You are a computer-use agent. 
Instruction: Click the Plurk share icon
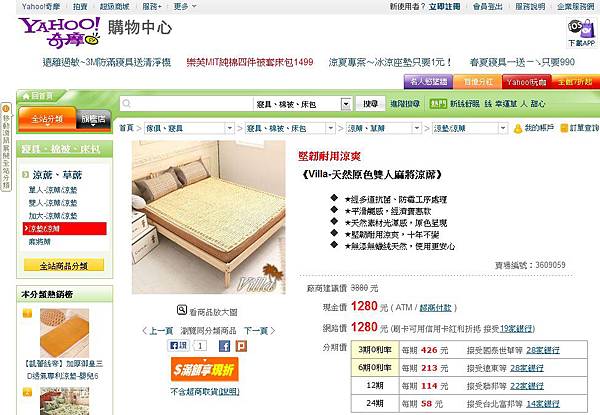pos(241,347)
